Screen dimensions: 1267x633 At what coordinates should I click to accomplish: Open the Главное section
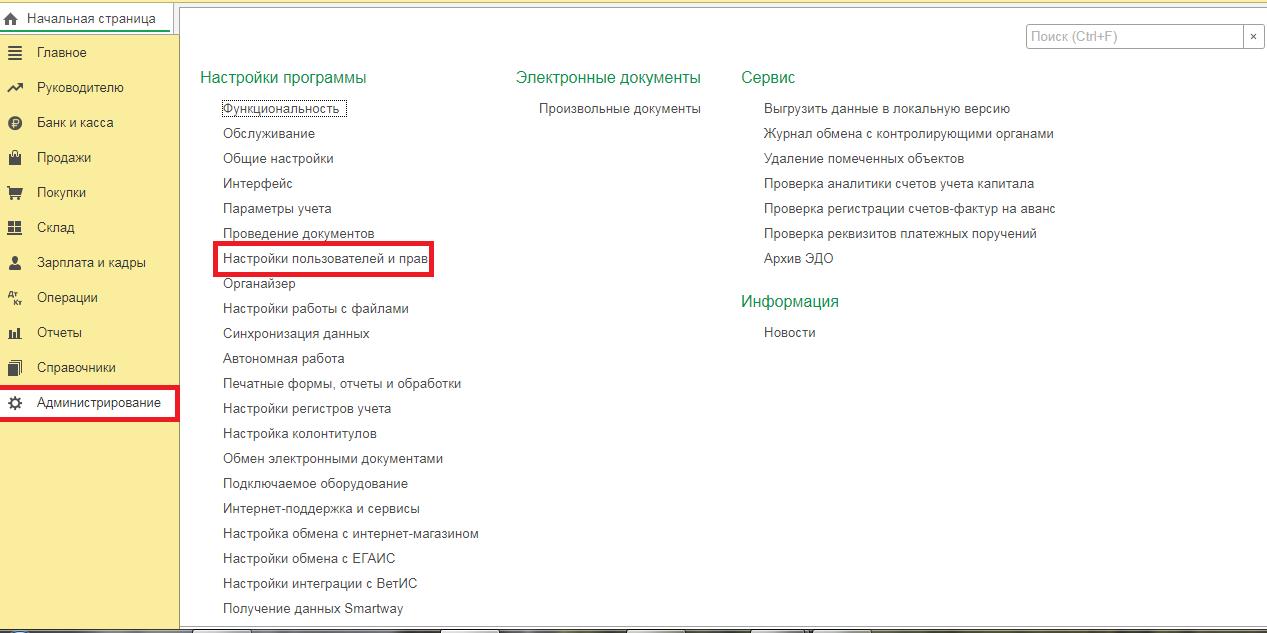pyautogui.click(x=62, y=53)
